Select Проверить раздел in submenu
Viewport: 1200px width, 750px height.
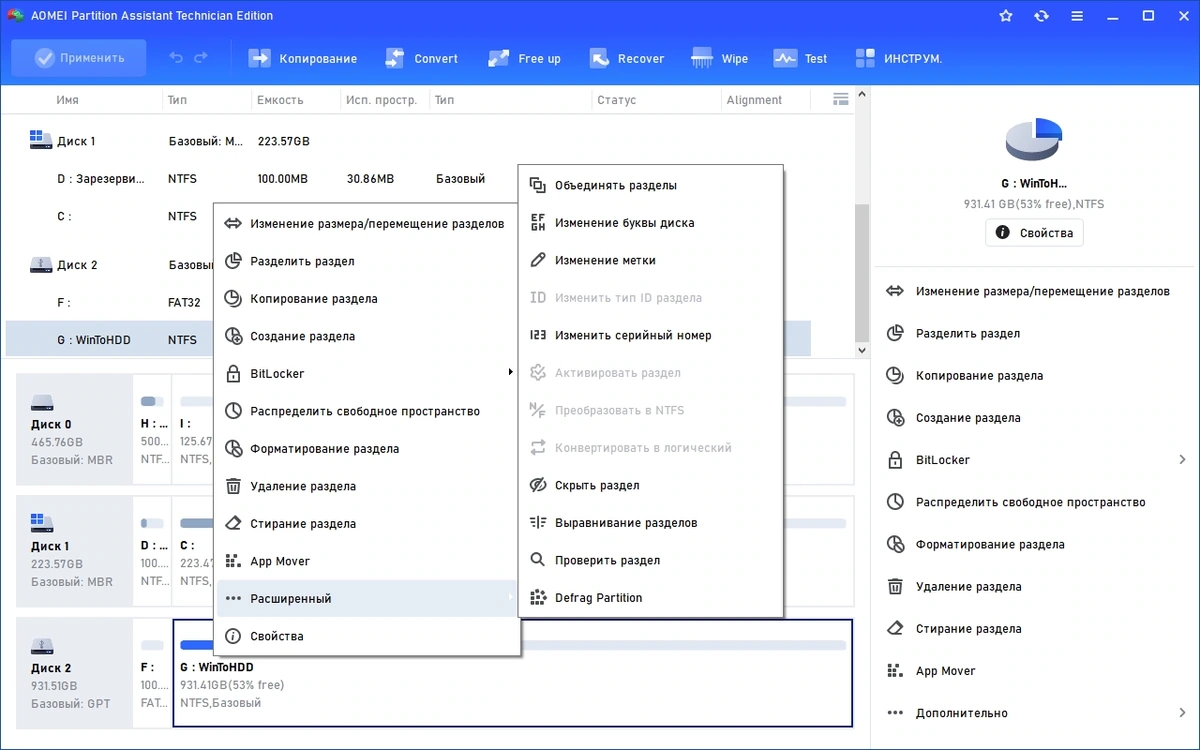650,560
